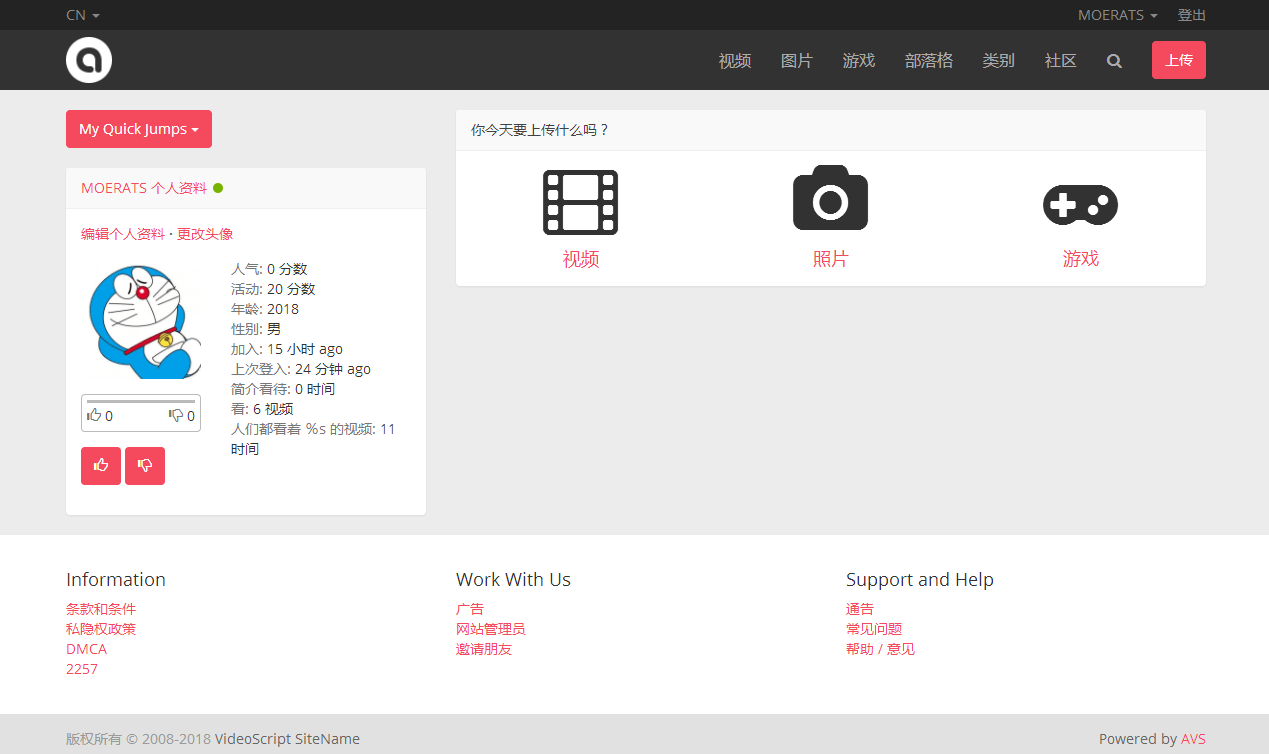Click the 你今天要上传什么吗？ heading text
The image size is (1269, 754).
pos(540,130)
